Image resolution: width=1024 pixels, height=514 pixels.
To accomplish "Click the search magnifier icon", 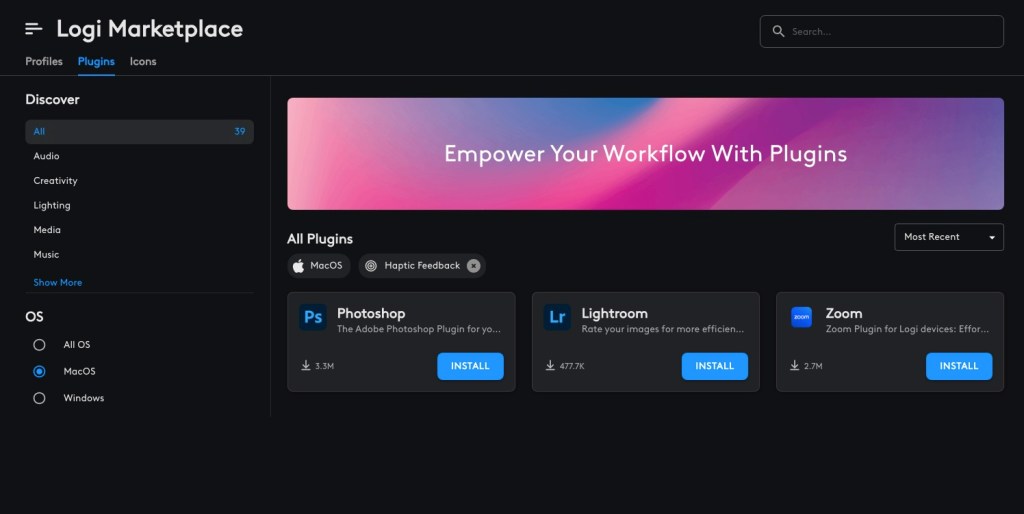I will tap(778, 31).
